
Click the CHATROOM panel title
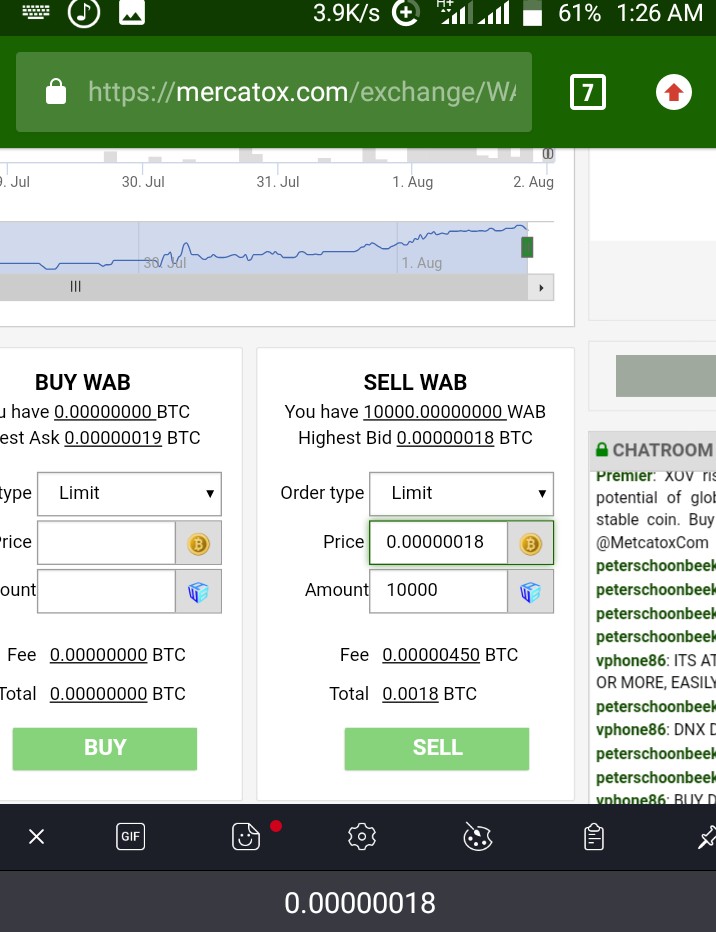663,450
